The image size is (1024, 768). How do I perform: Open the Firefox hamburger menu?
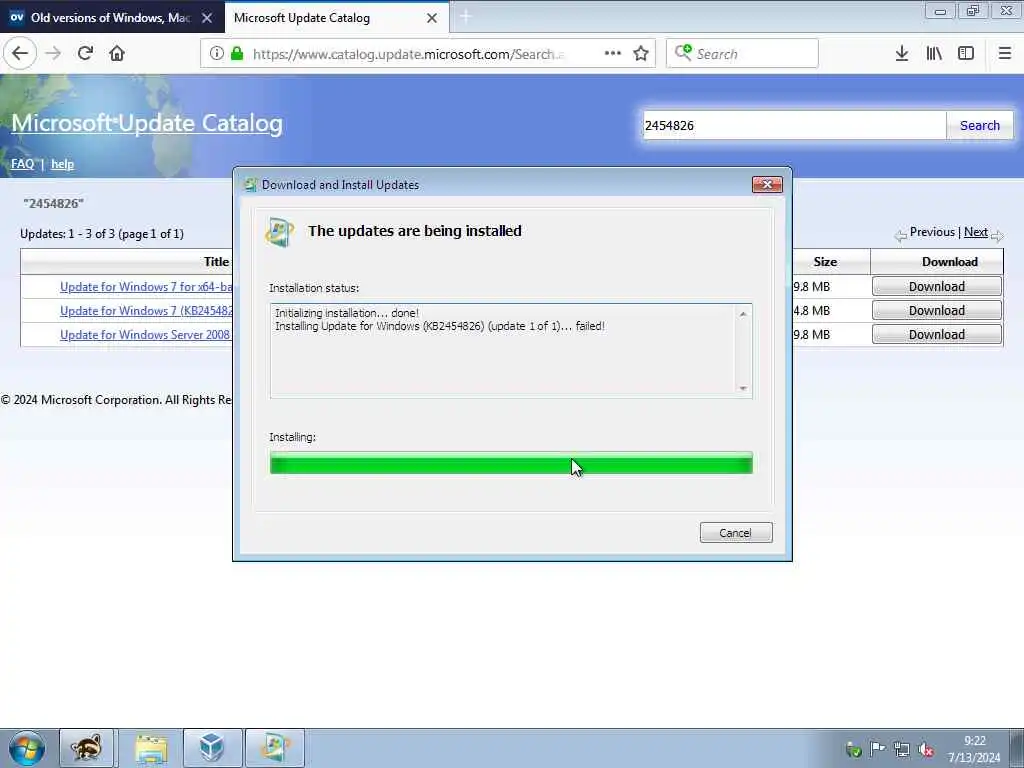(x=1004, y=54)
